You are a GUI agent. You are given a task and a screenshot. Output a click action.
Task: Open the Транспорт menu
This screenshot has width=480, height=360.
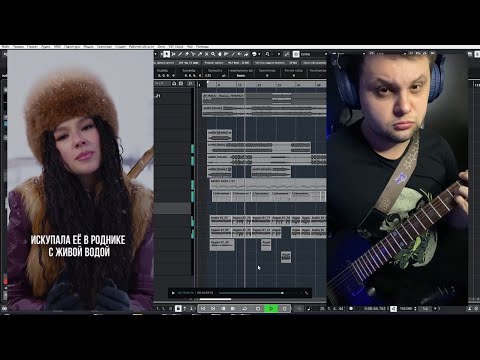click(104, 47)
